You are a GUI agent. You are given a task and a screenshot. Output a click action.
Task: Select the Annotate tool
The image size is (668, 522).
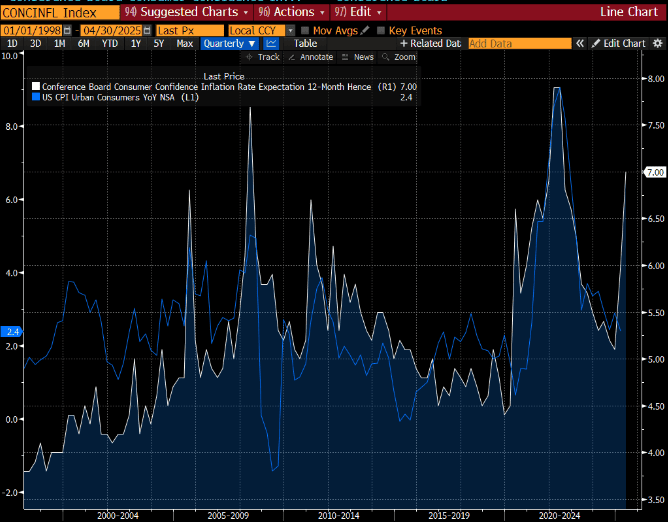pos(311,57)
